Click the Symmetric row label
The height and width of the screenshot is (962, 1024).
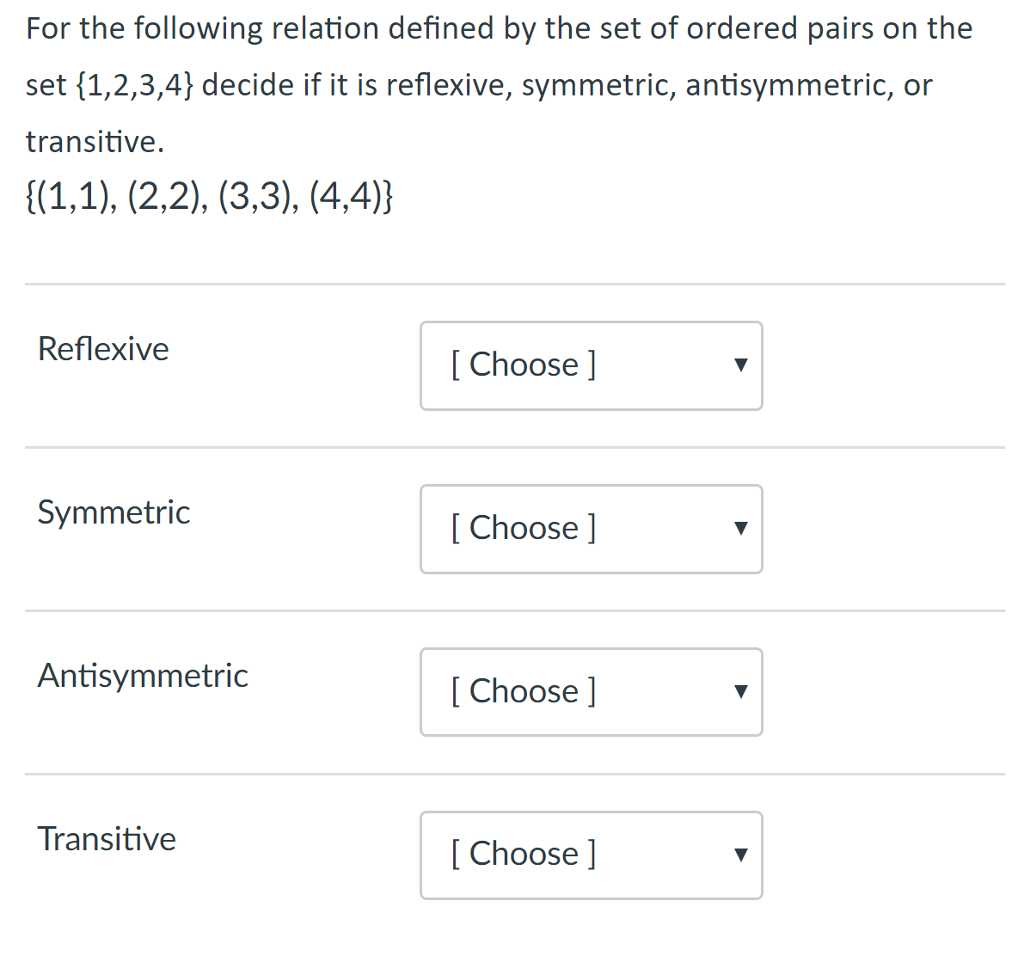[x=113, y=512]
